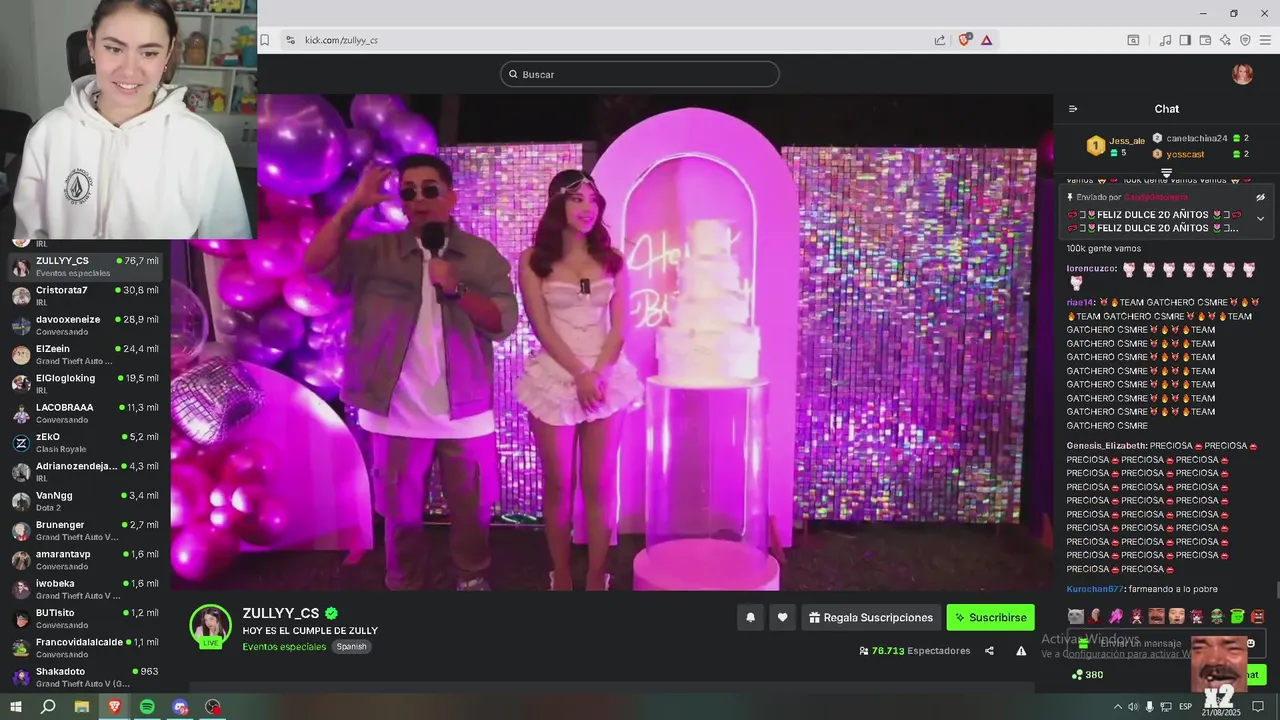Open the Eventos especiales category link

tap(284, 647)
